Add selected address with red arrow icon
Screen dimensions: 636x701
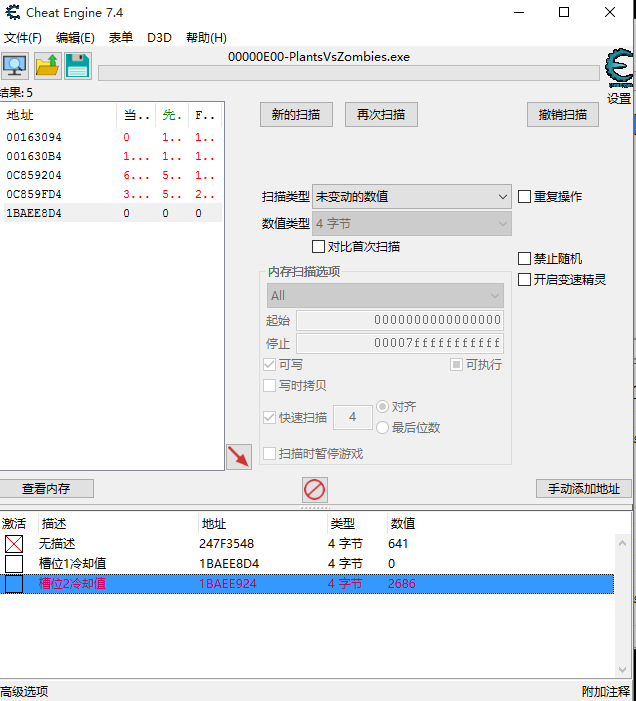tap(239, 457)
